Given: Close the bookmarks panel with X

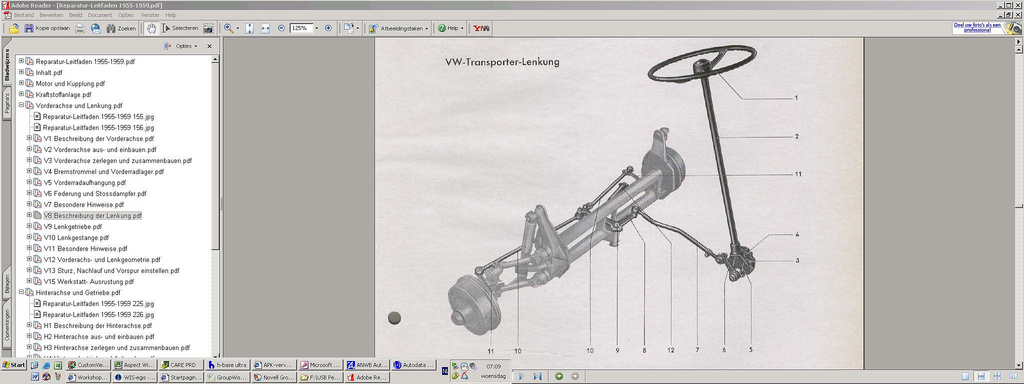Looking at the screenshot, I should coord(210,46).
